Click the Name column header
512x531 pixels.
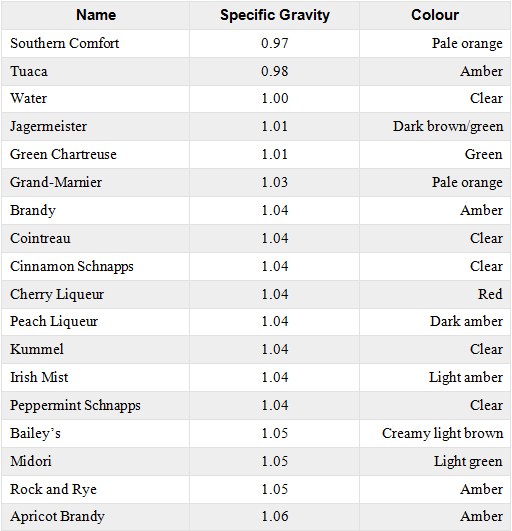click(96, 15)
